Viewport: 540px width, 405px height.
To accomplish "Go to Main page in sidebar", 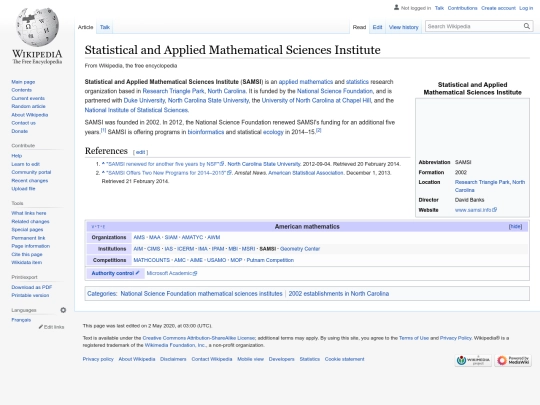I will (x=23, y=82).
